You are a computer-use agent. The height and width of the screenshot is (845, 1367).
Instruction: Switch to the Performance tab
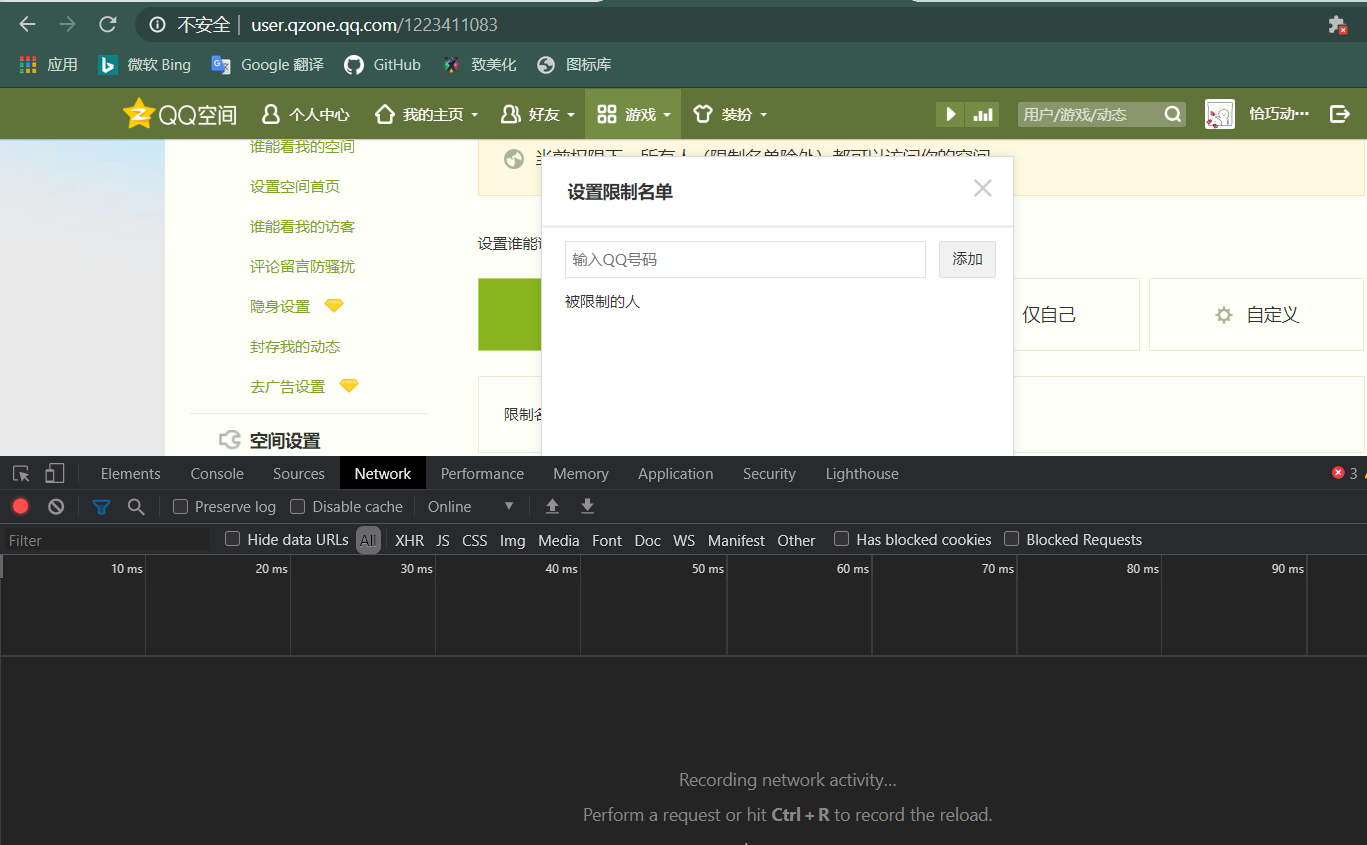coord(482,474)
